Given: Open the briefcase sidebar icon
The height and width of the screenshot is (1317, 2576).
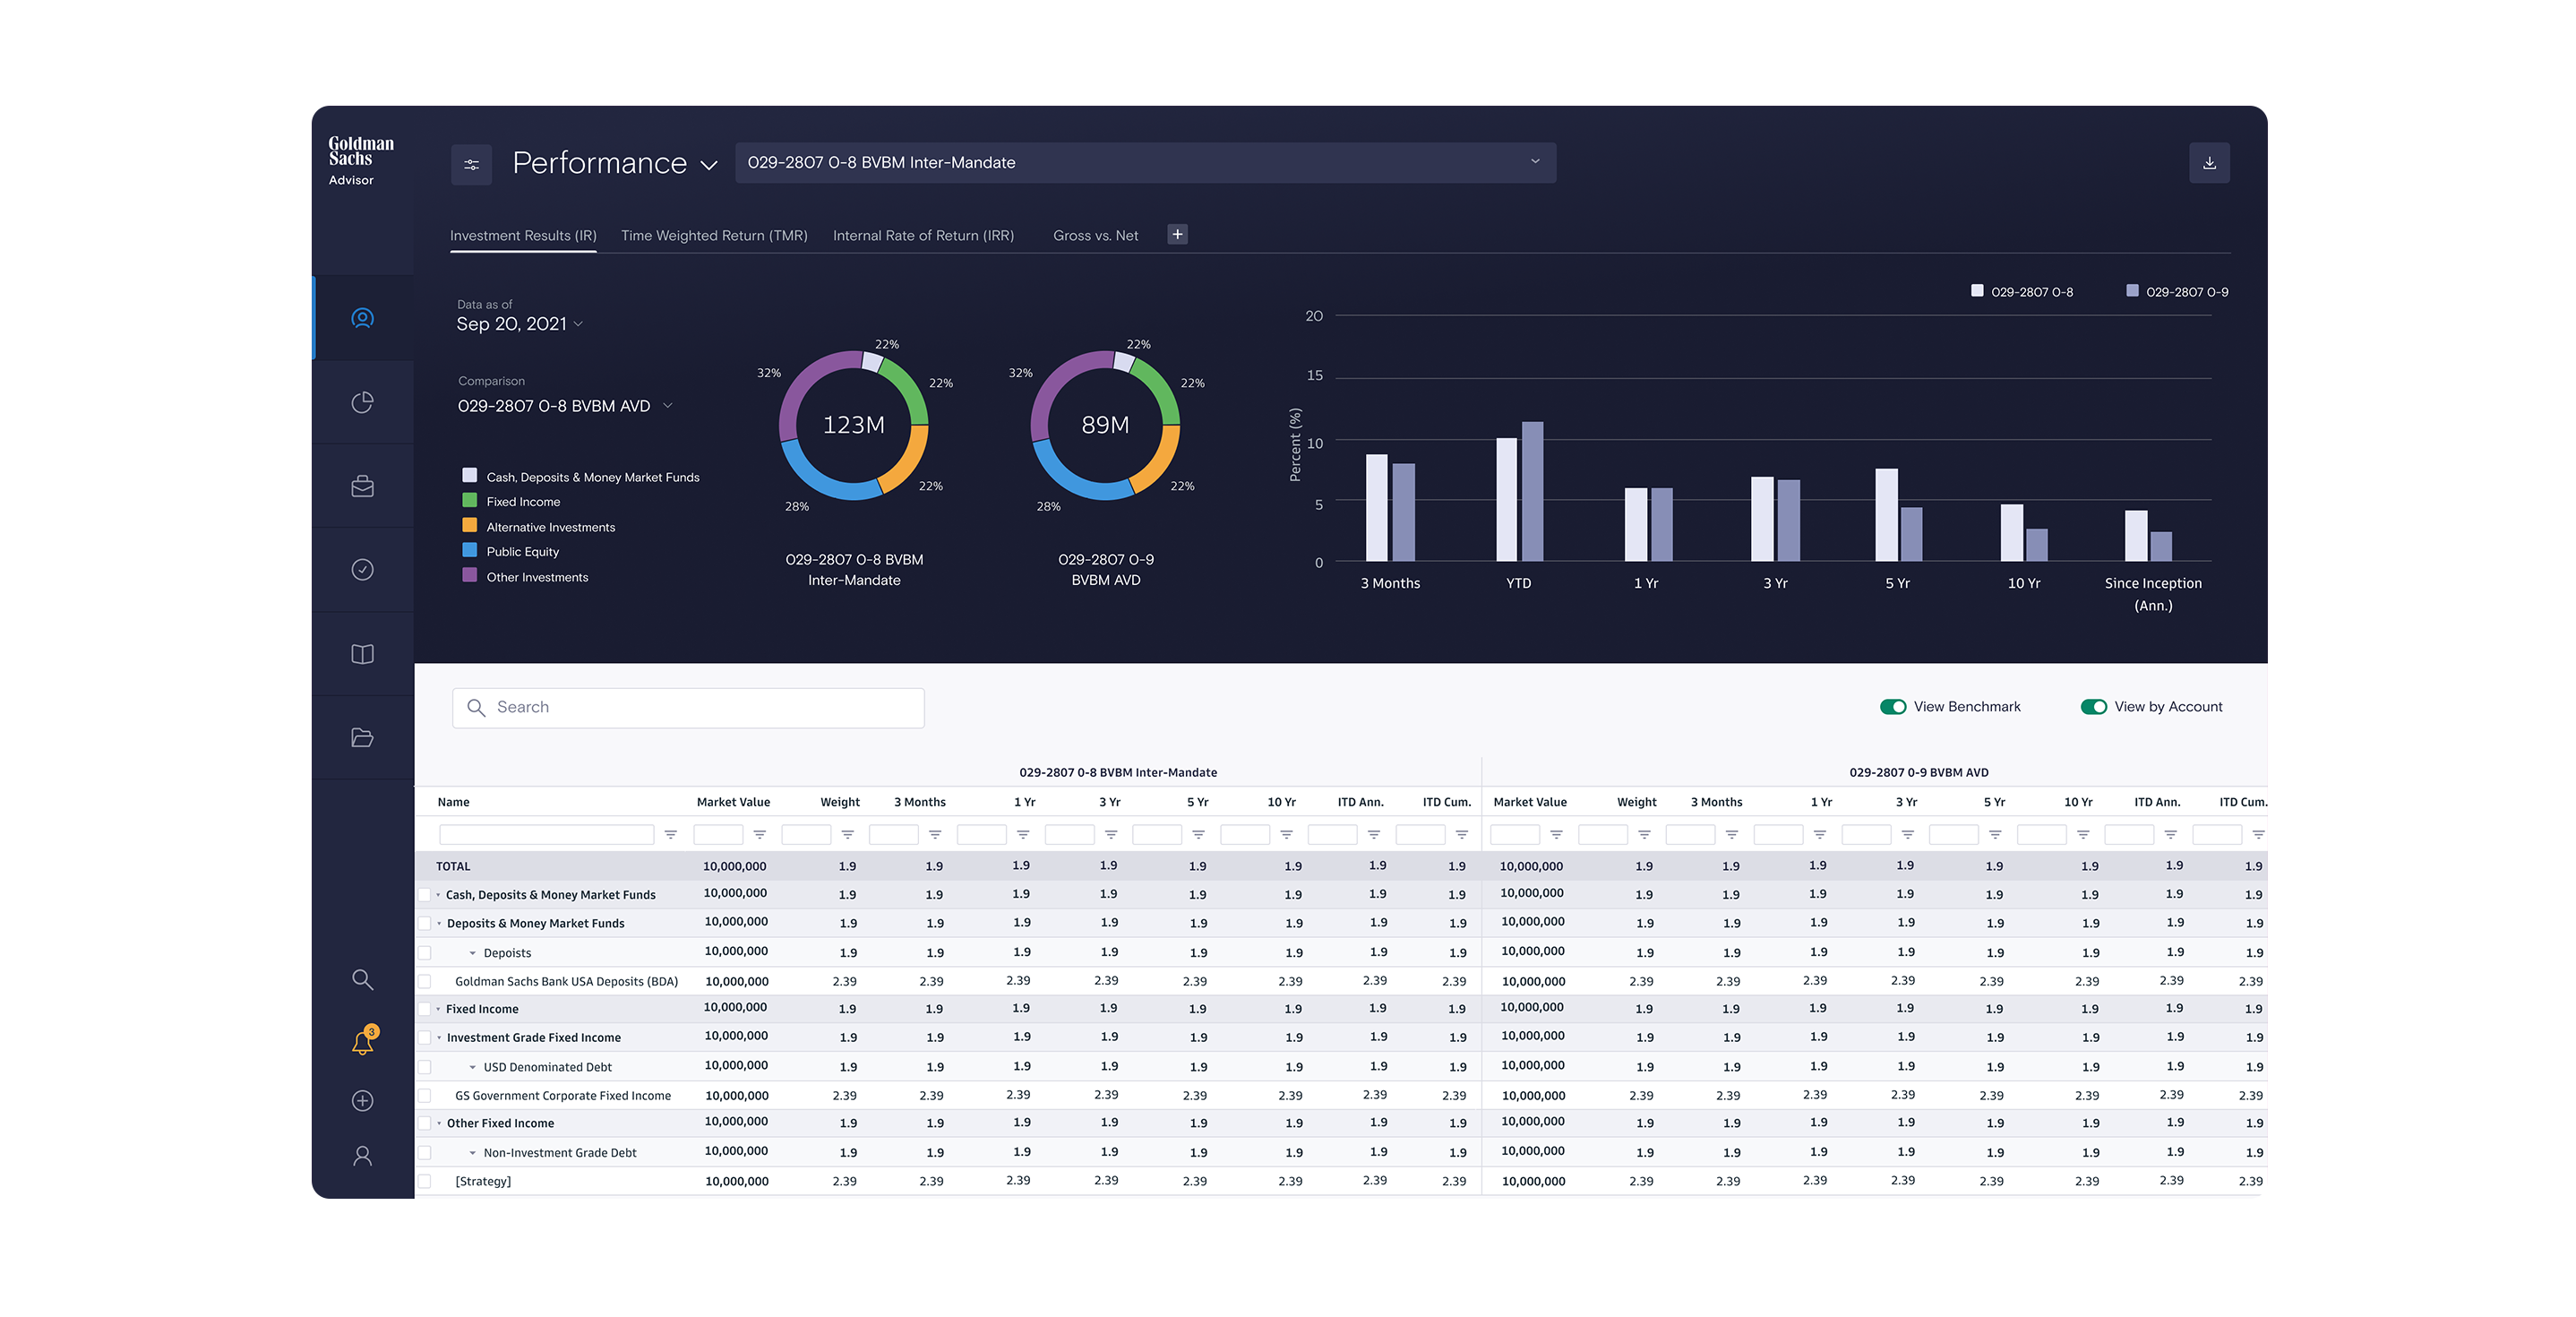Looking at the screenshot, I should click(x=362, y=486).
